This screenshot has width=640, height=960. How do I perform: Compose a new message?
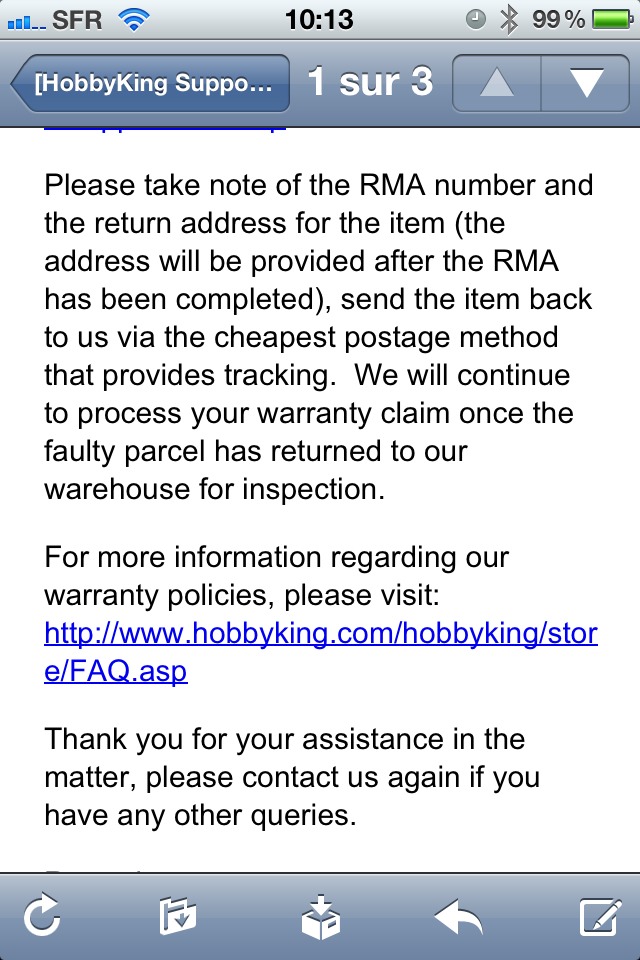(600, 916)
